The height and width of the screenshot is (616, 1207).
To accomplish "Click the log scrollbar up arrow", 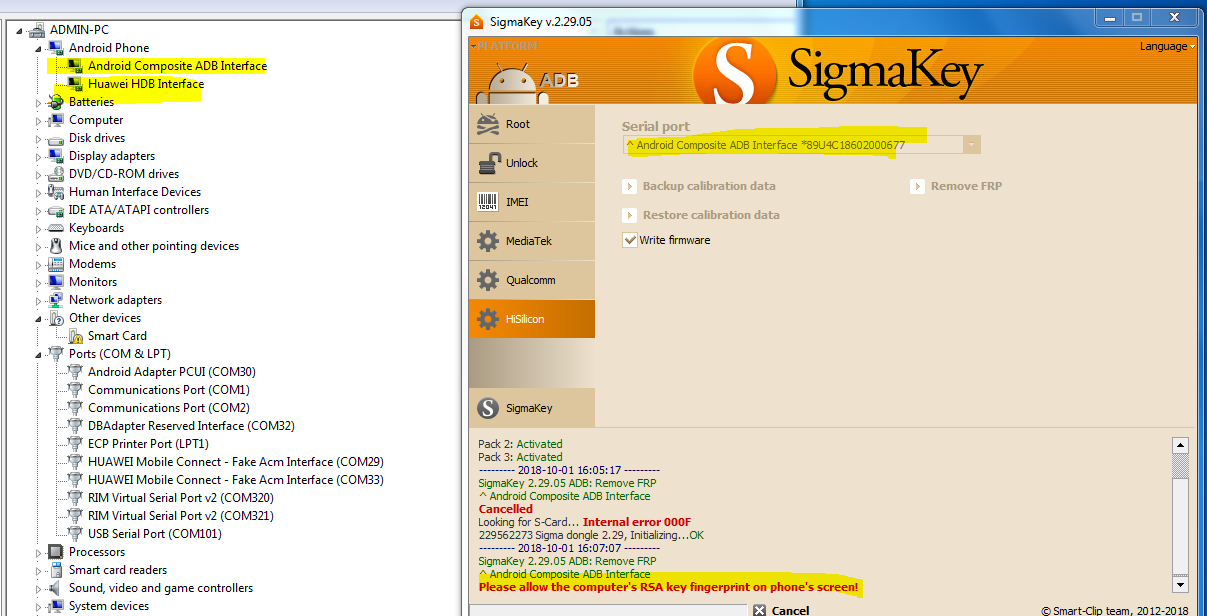I will click(1180, 446).
